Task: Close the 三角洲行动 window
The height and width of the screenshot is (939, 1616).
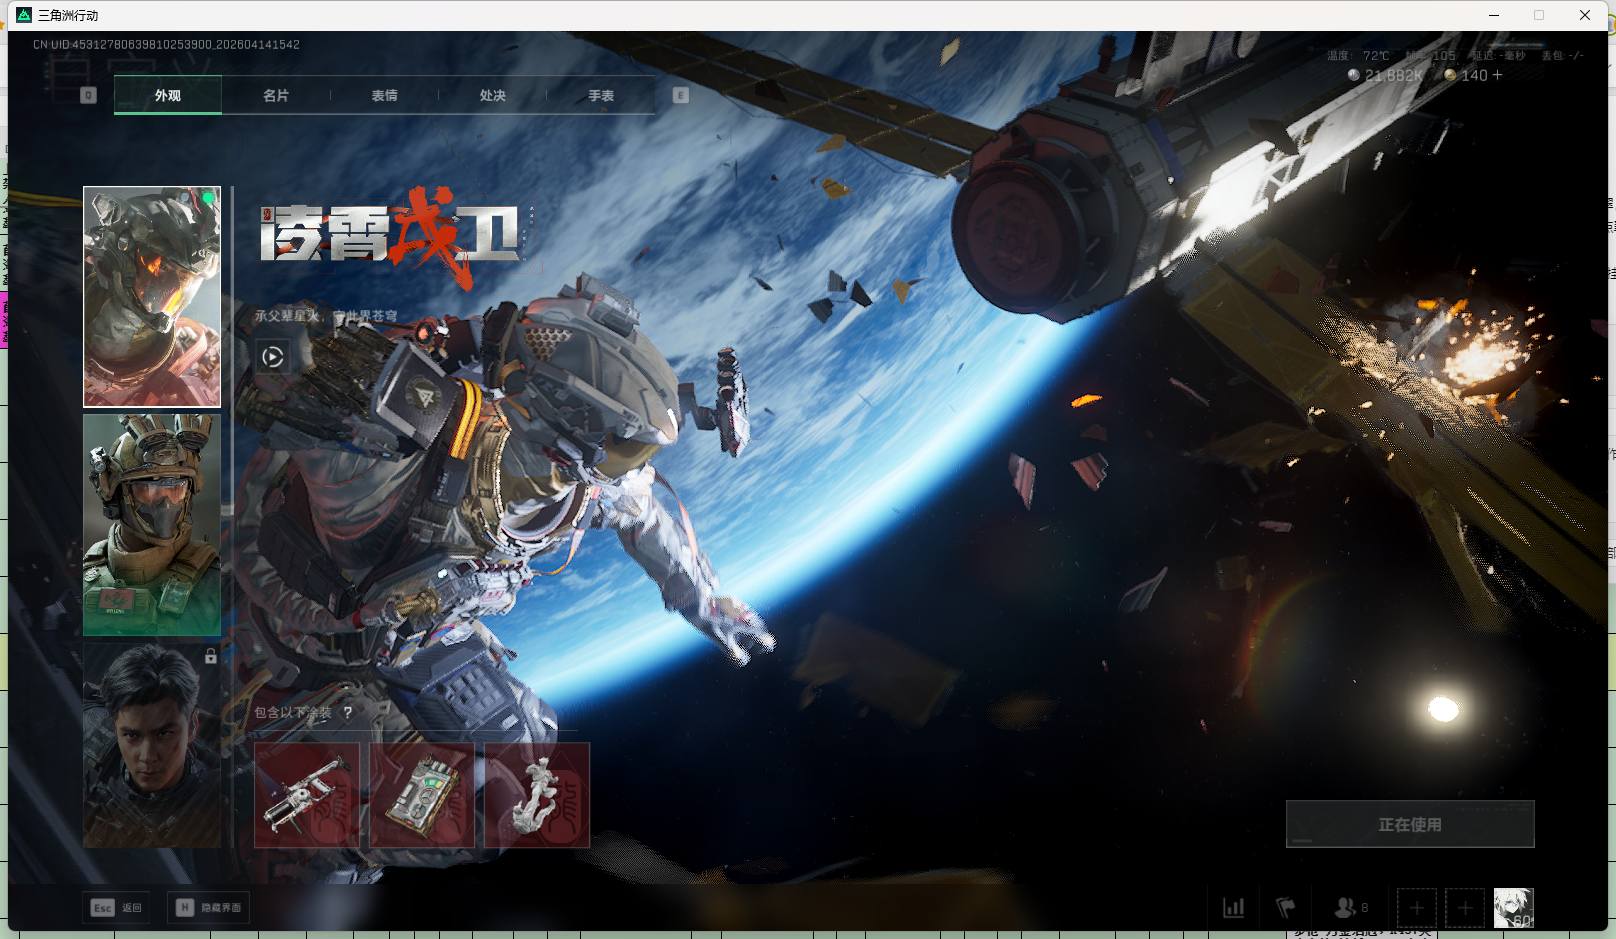Action: [x=1585, y=15]
